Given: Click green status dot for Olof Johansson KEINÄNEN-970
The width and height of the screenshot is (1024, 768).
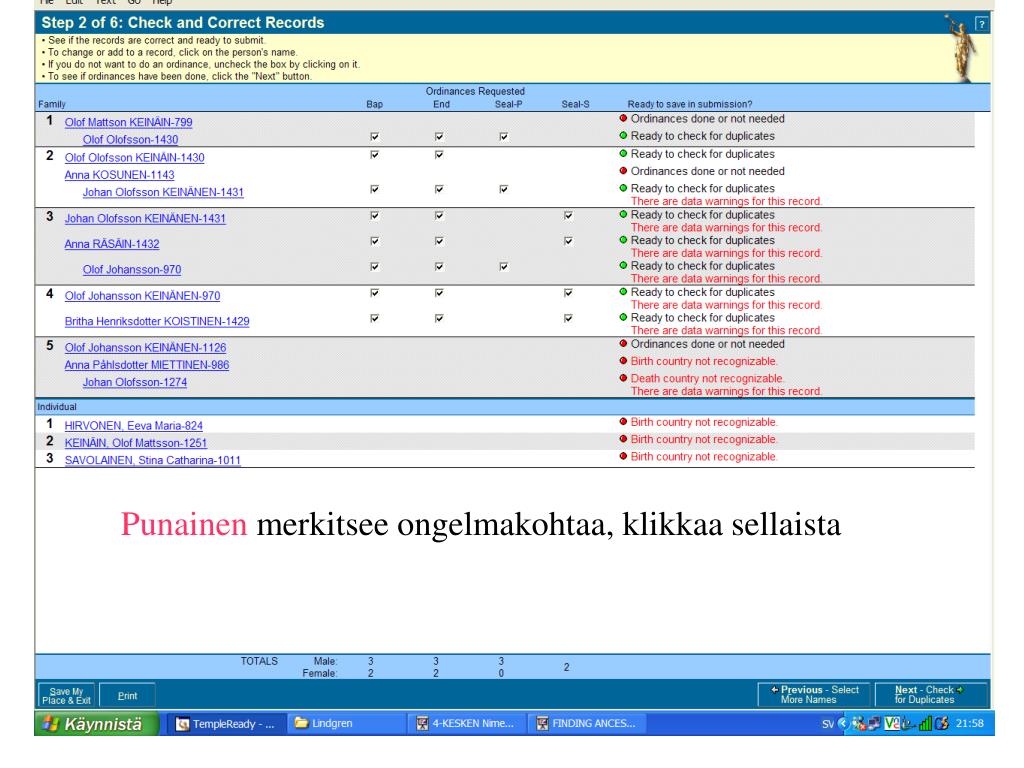Looking at the screenshot, I should click(x=623, y=291).
